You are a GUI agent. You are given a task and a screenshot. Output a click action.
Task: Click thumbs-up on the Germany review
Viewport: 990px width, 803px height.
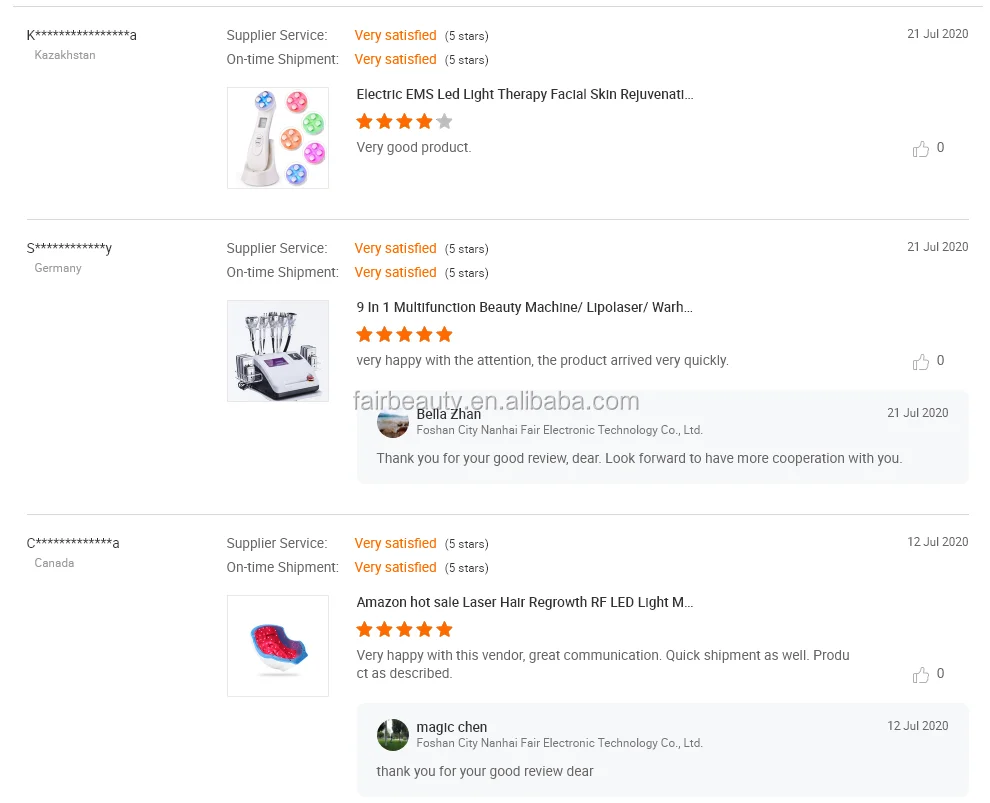point(921,362)
